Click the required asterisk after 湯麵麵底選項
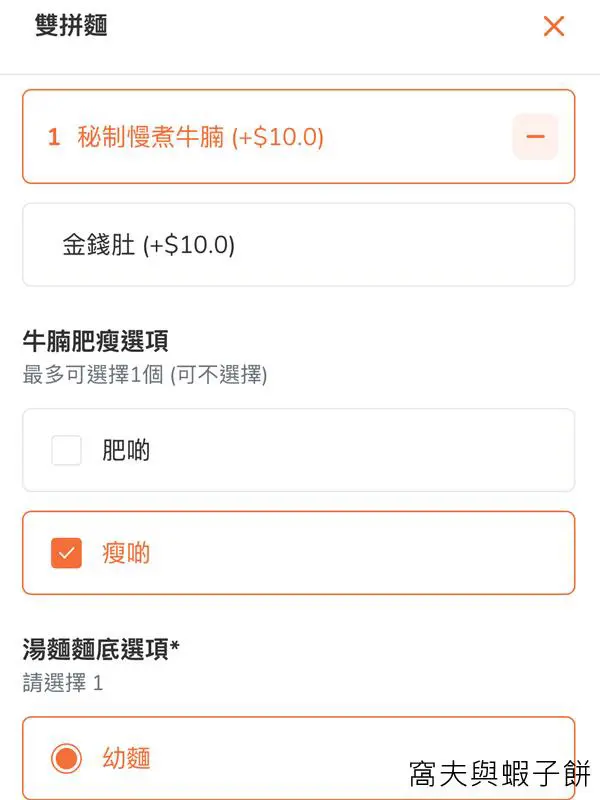Viewport: 600px width, 800px height. pyautogui.click(x=175, y=648)
